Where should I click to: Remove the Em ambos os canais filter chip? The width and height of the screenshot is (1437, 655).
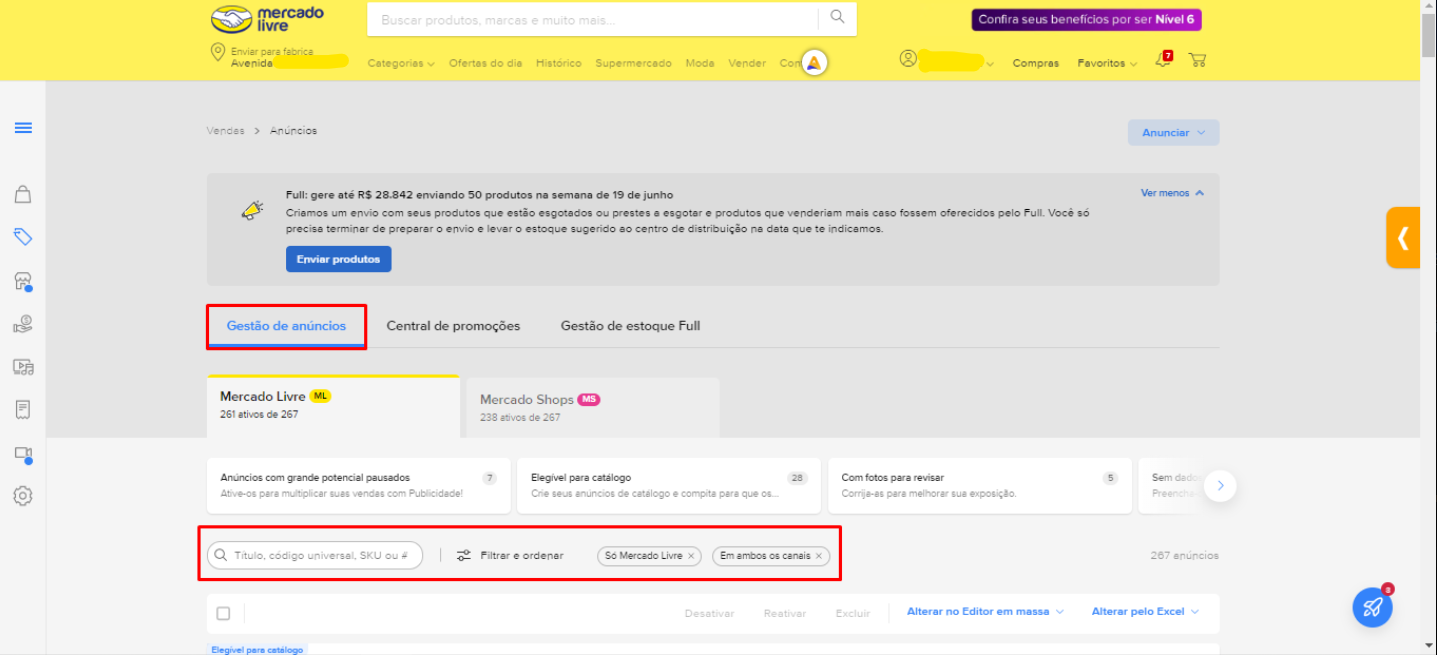[818, 555]
